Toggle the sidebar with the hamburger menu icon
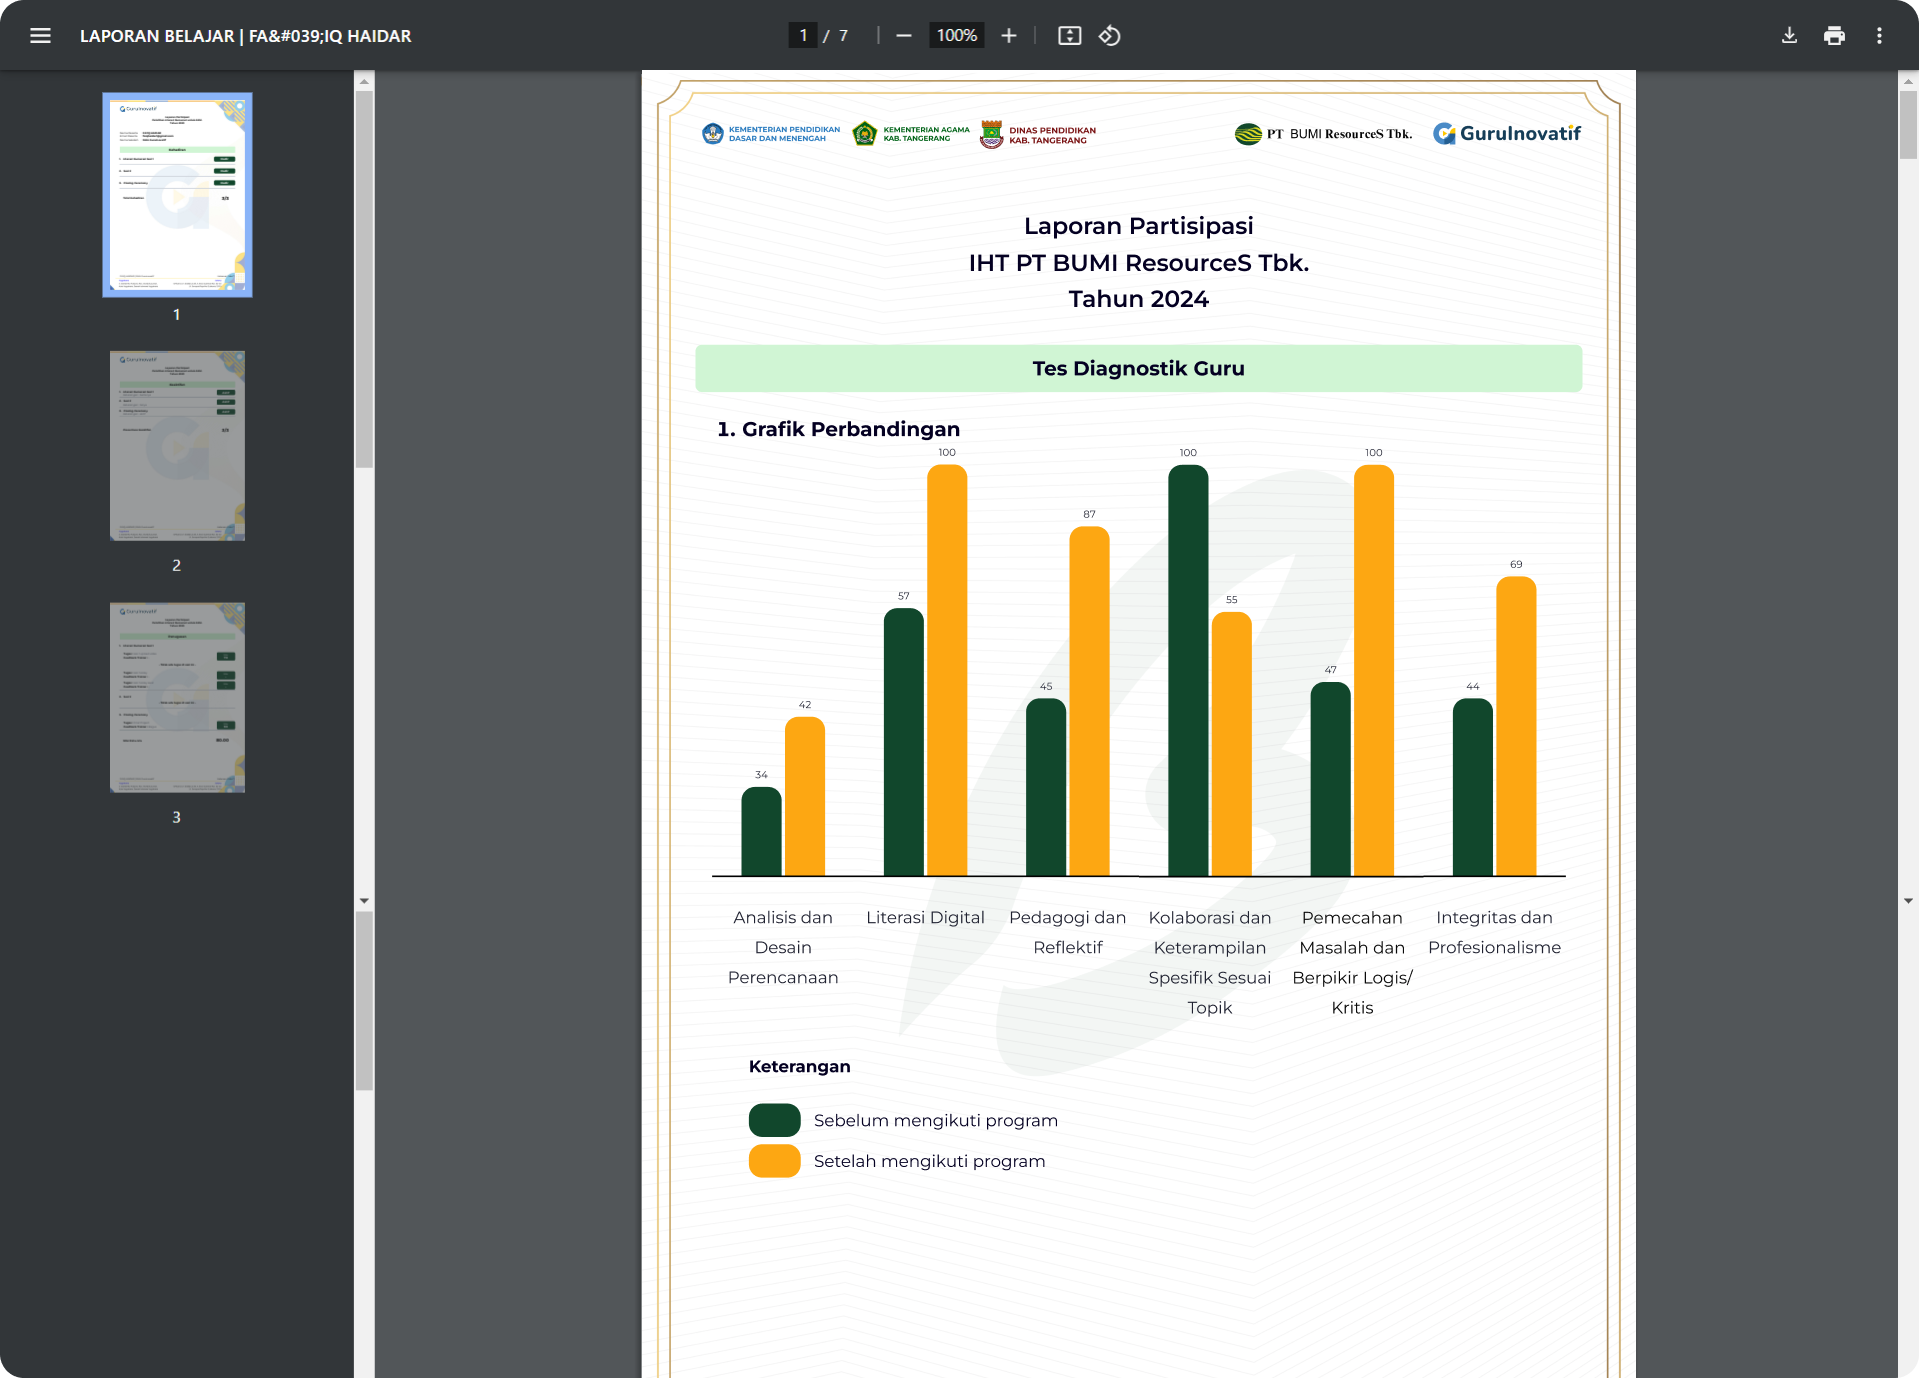 pos(40,36)
